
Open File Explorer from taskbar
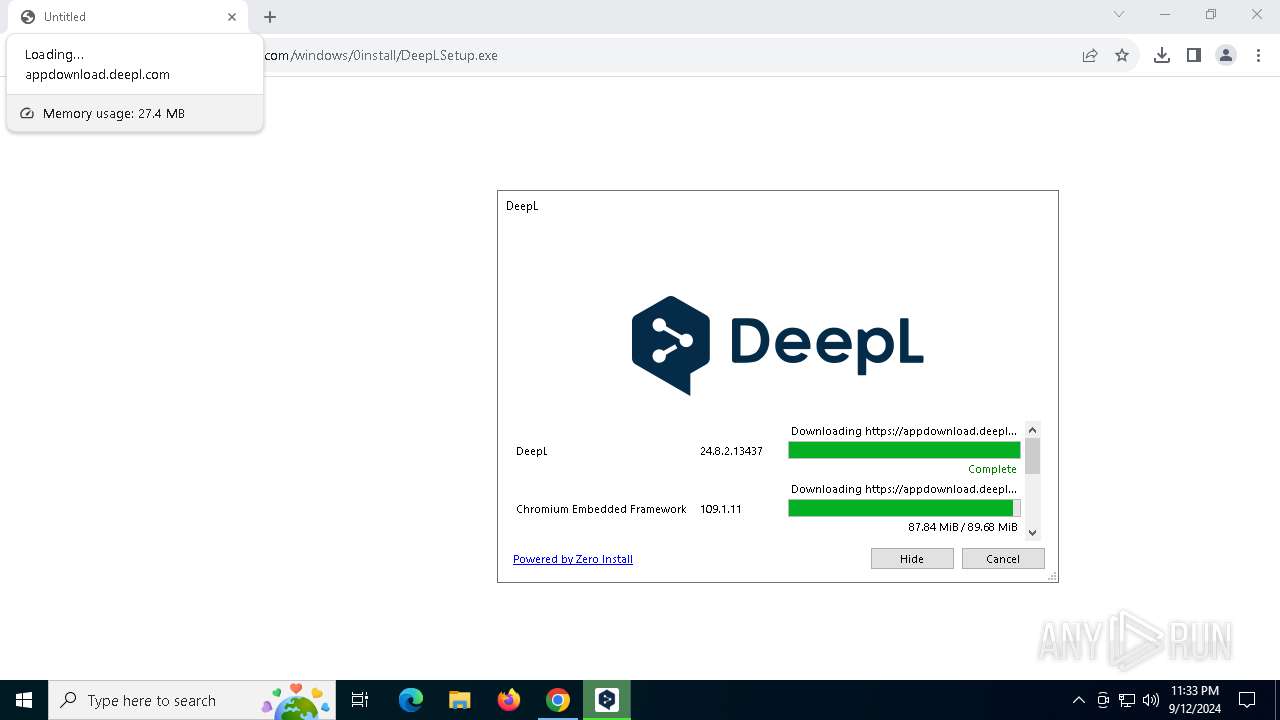pyautogui.click(x=460, y=700)
